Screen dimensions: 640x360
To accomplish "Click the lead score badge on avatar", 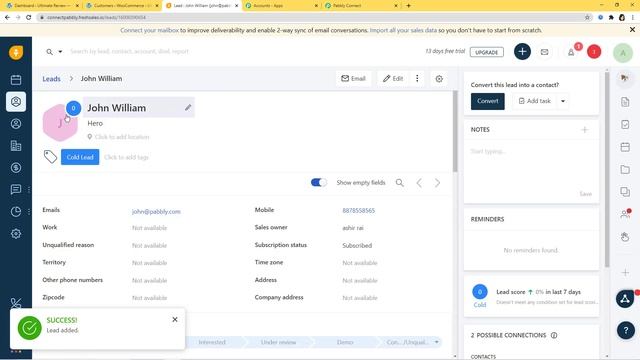I will point(73,108).
